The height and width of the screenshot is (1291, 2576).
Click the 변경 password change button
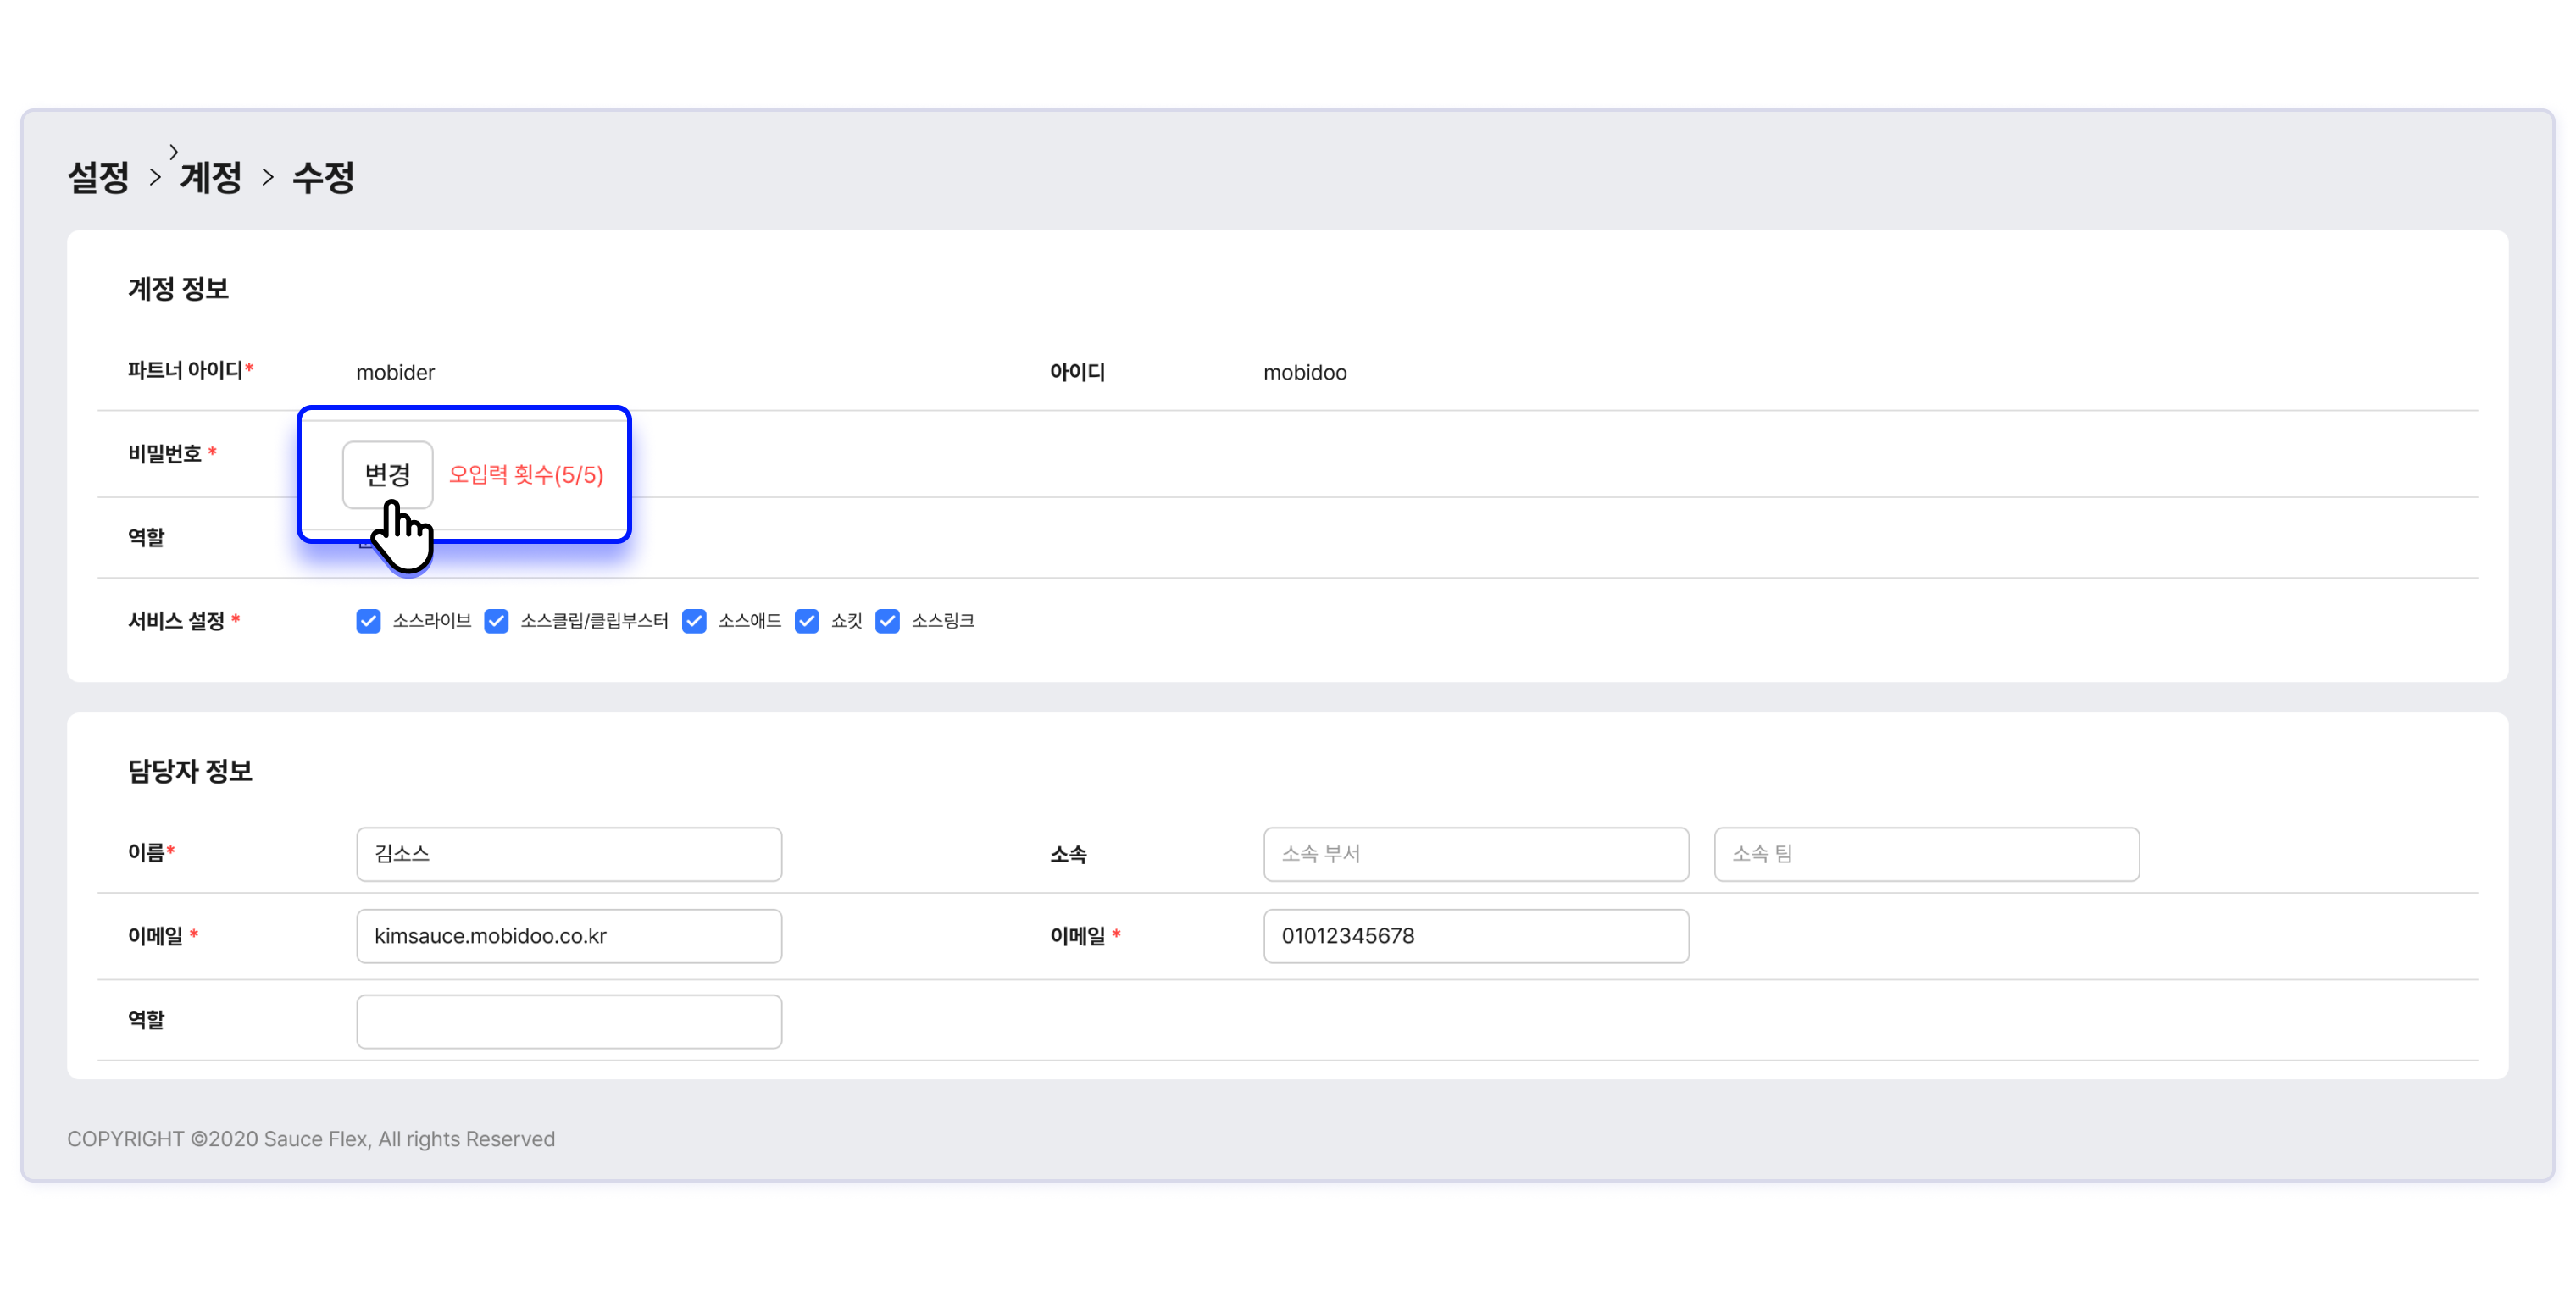click(x=387, y=474)
